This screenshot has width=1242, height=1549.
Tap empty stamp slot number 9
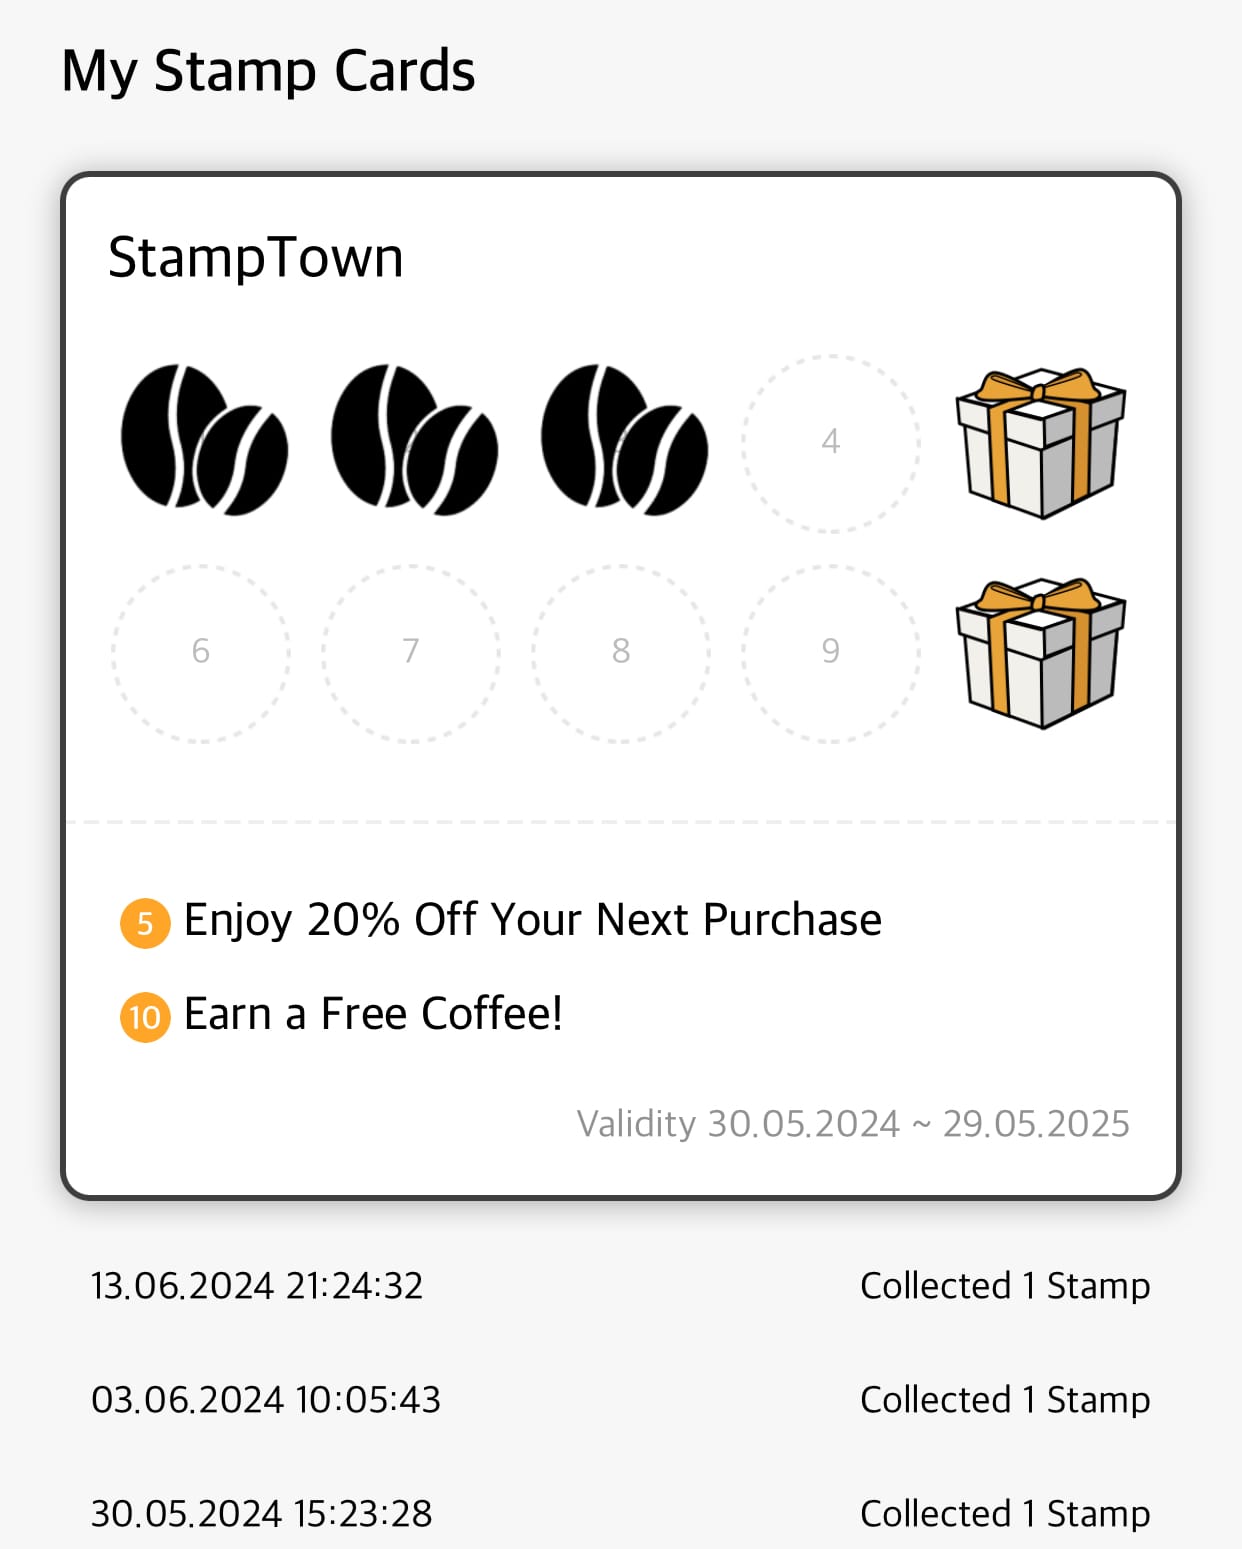click(830, 652)
